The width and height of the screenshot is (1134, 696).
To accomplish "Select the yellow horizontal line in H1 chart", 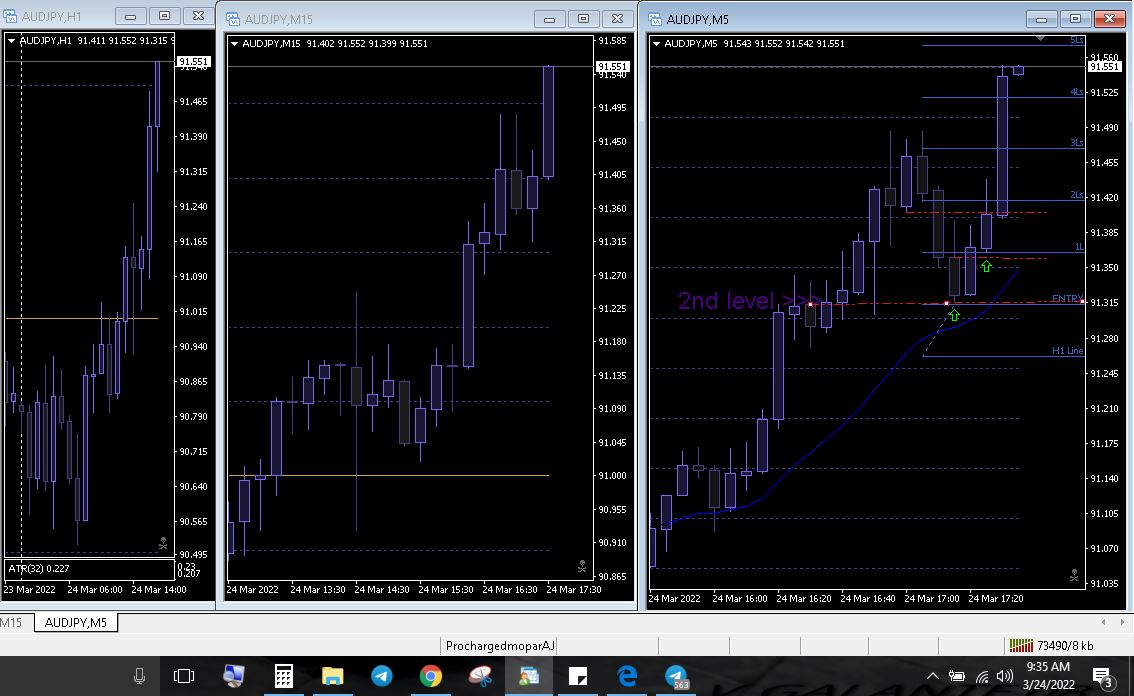I will coord(81,318).
